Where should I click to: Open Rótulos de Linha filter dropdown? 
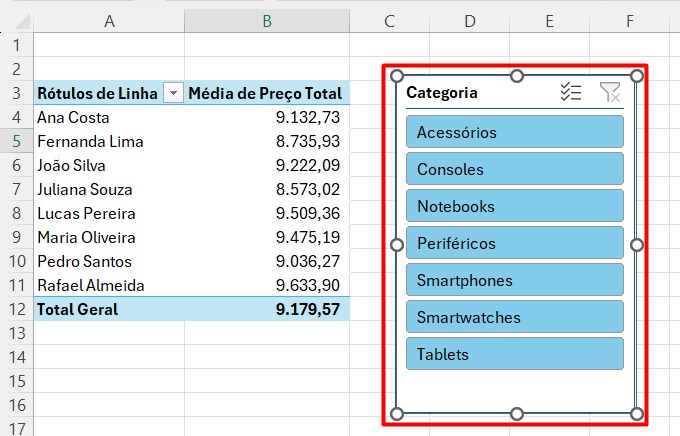tap(173, 93)
